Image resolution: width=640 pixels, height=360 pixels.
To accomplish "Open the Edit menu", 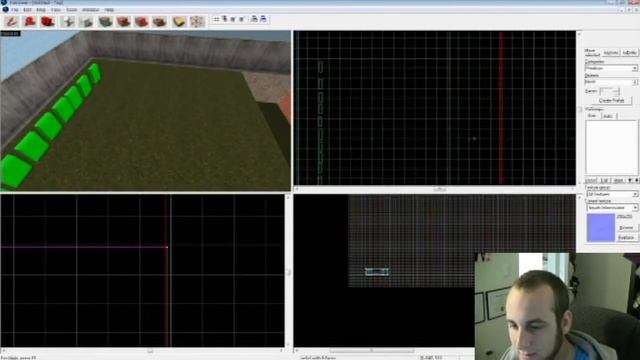I will (27, 9).
